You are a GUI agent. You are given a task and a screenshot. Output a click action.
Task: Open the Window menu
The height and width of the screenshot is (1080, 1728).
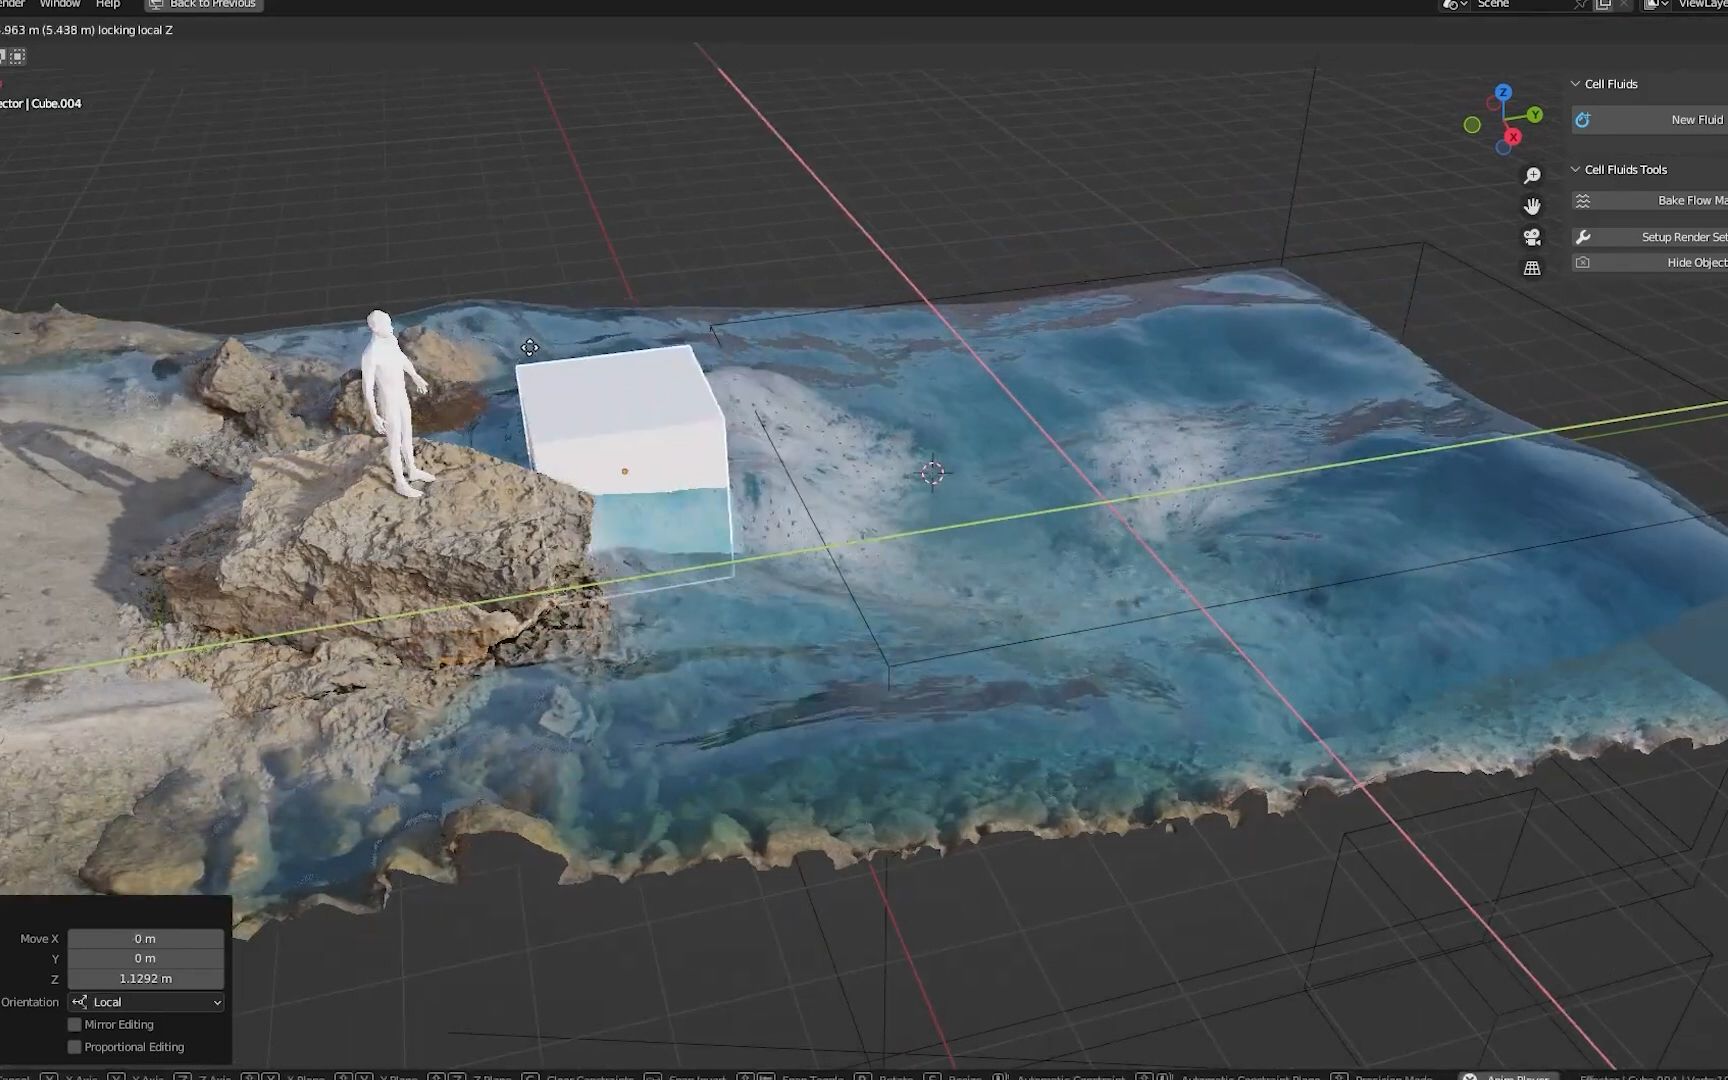(60, 4)
